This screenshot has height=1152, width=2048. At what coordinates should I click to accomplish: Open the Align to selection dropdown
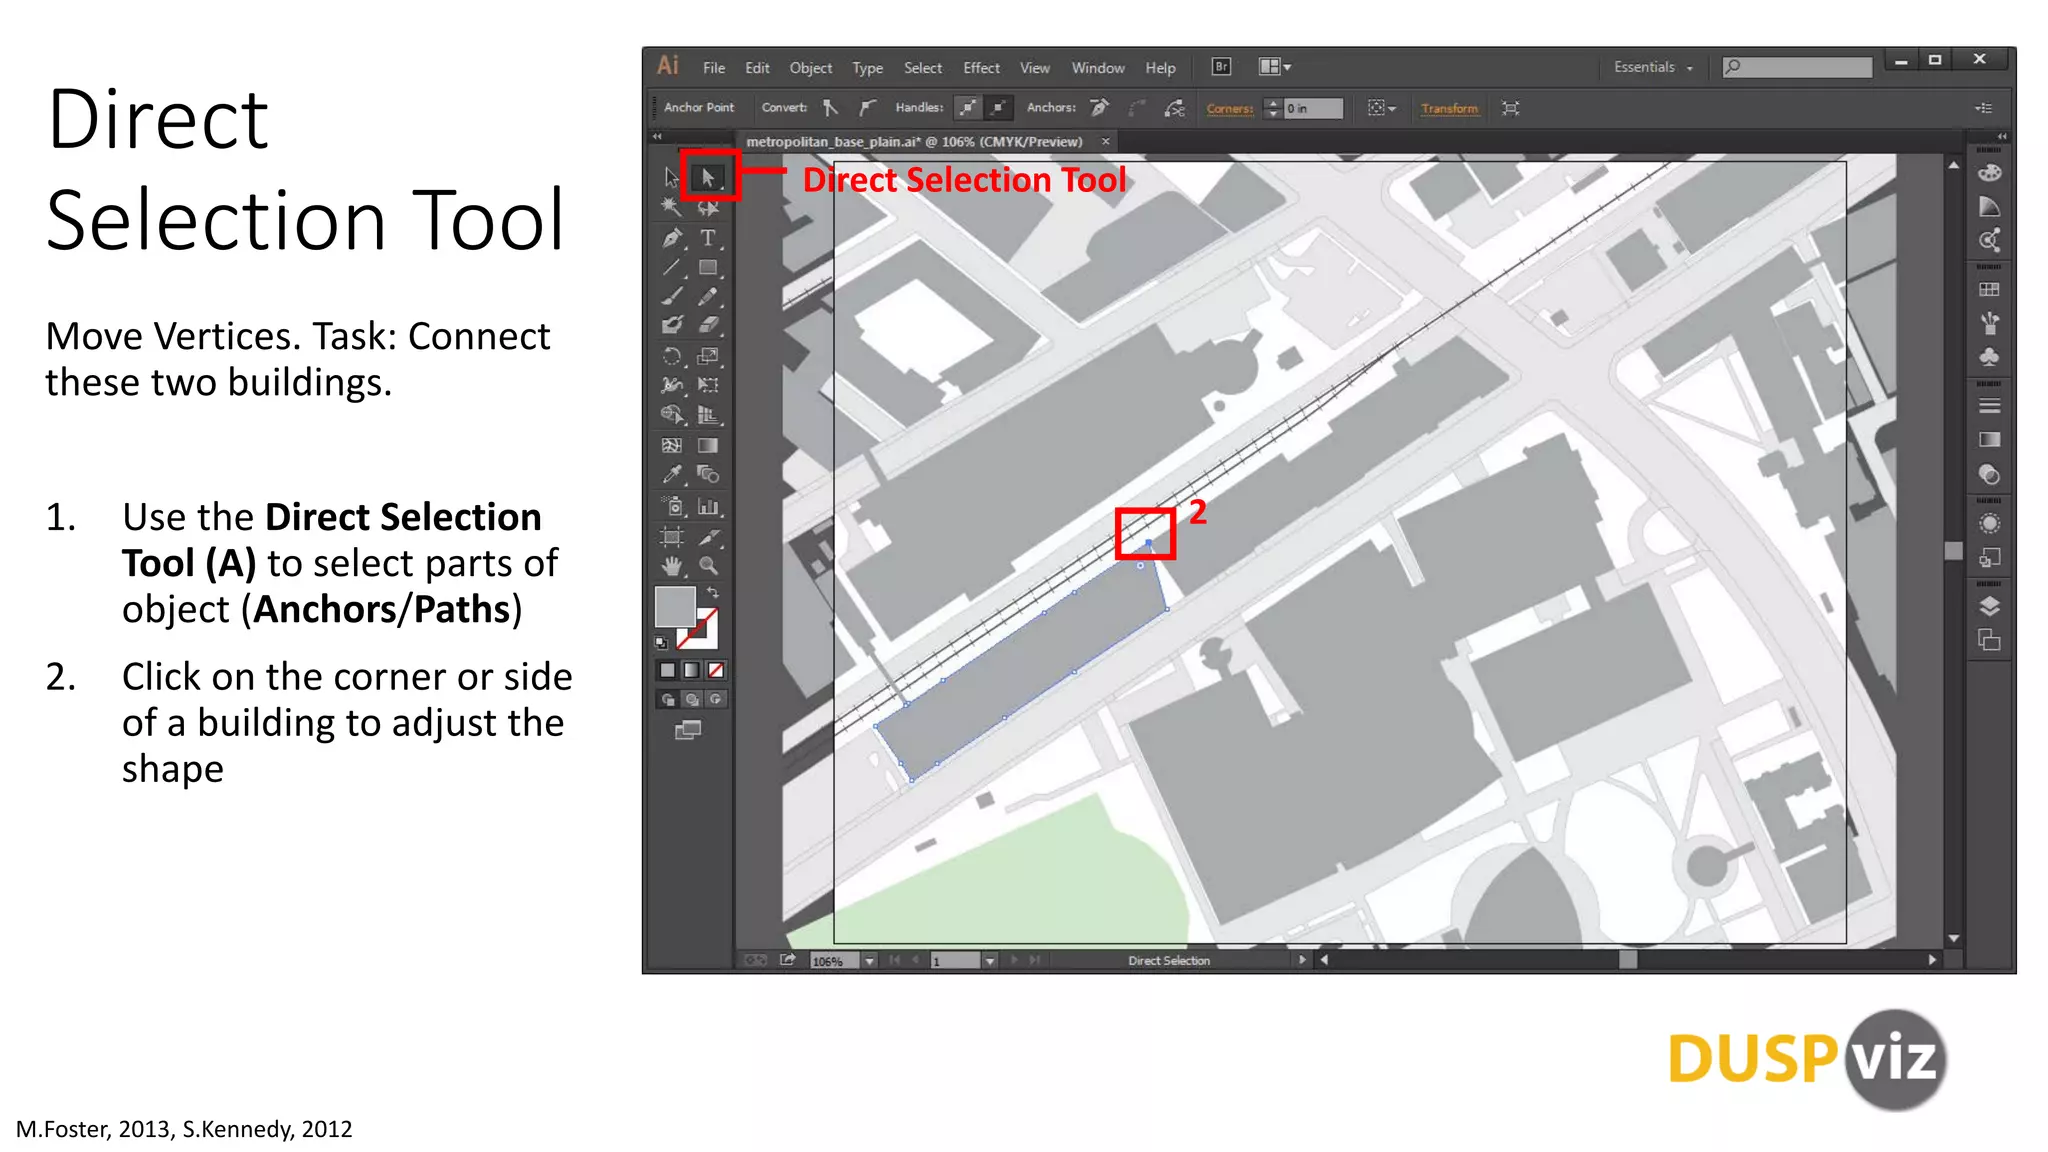1382,108
